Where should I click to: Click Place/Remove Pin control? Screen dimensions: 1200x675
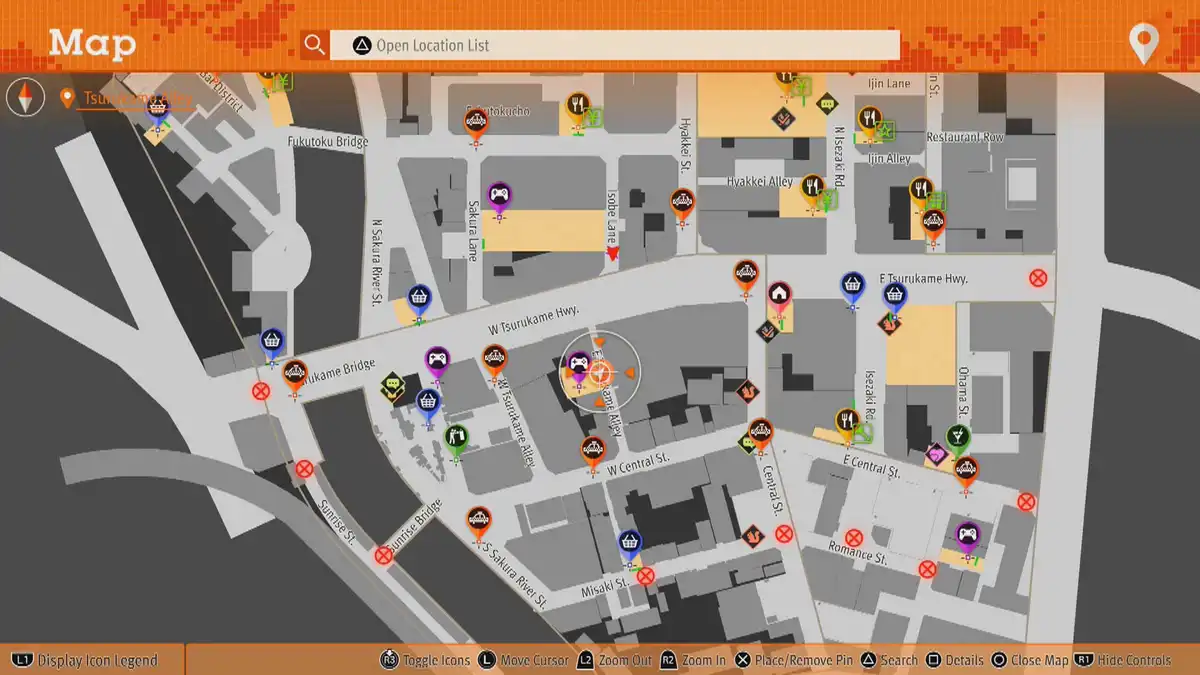tap(795, 660)
